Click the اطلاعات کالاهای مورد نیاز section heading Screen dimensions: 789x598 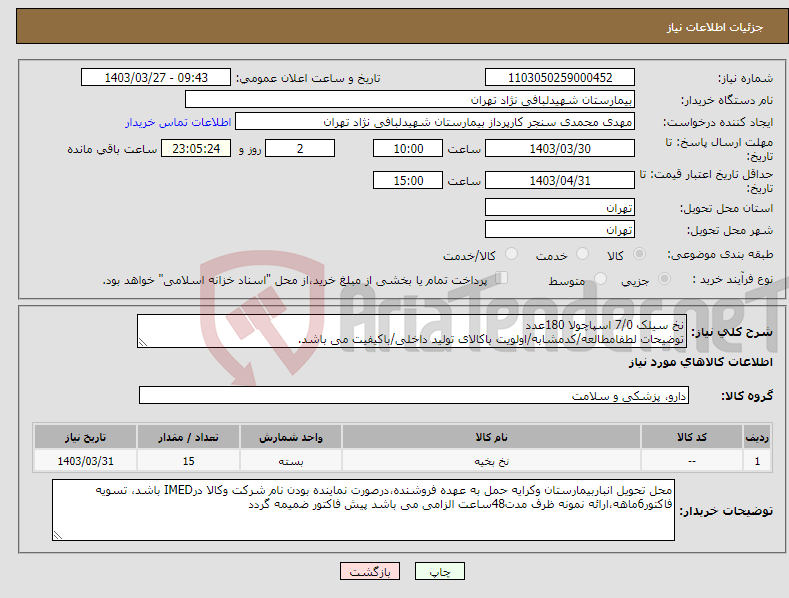[x=700, y=362]
